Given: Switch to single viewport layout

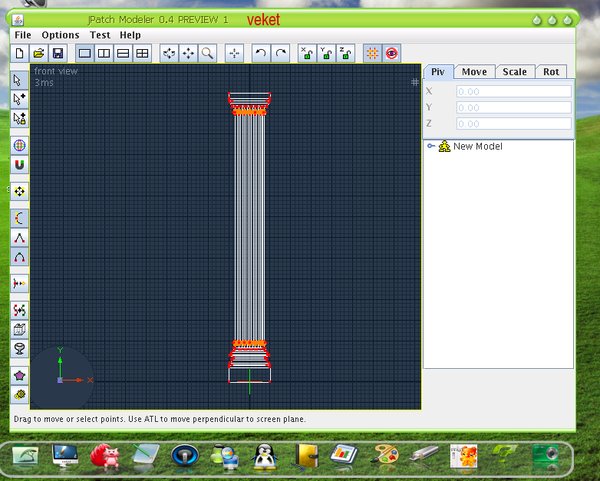Looking at the screenshot, I should (x=85, y=52).
